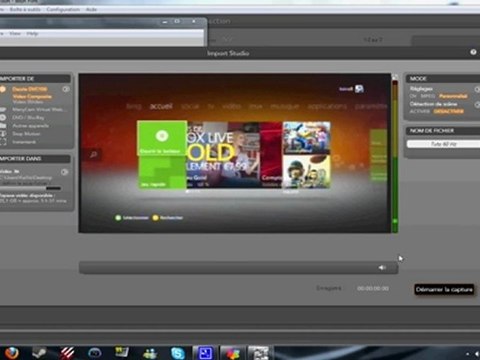Screen dimensions: 480x360
Task: Select the Dazzle DVC100 source icon
Action: pyautogui.click(x=3, y=89)
